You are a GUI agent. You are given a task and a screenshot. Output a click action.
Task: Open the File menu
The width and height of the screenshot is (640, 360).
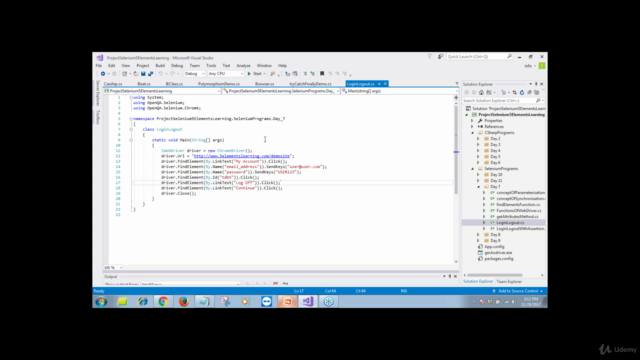(99, 66)
